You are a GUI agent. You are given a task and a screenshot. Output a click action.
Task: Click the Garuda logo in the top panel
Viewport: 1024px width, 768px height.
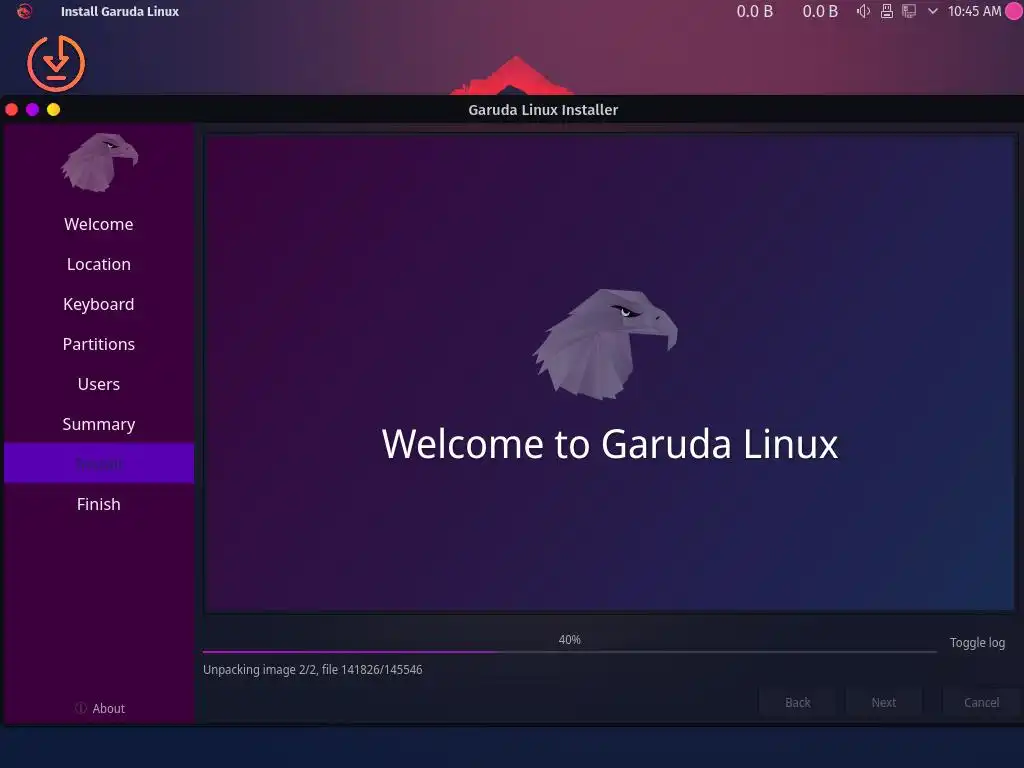click(24, 11)
